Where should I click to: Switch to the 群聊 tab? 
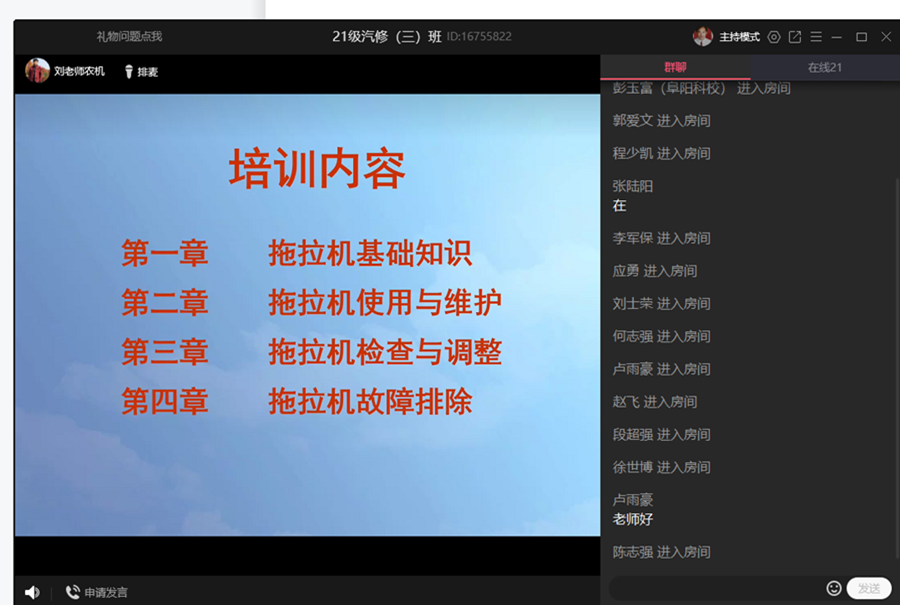coord(675,67)
